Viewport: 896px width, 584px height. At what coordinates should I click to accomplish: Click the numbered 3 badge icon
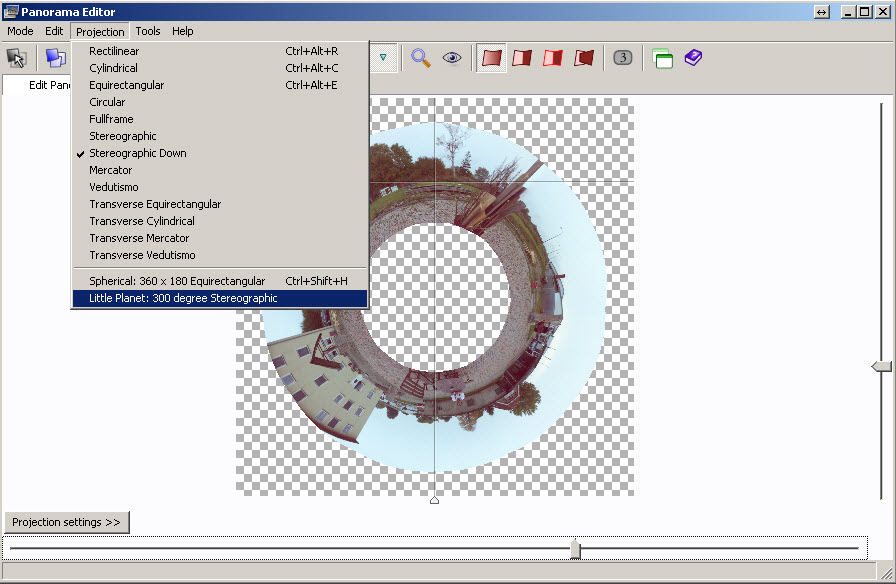622,58
